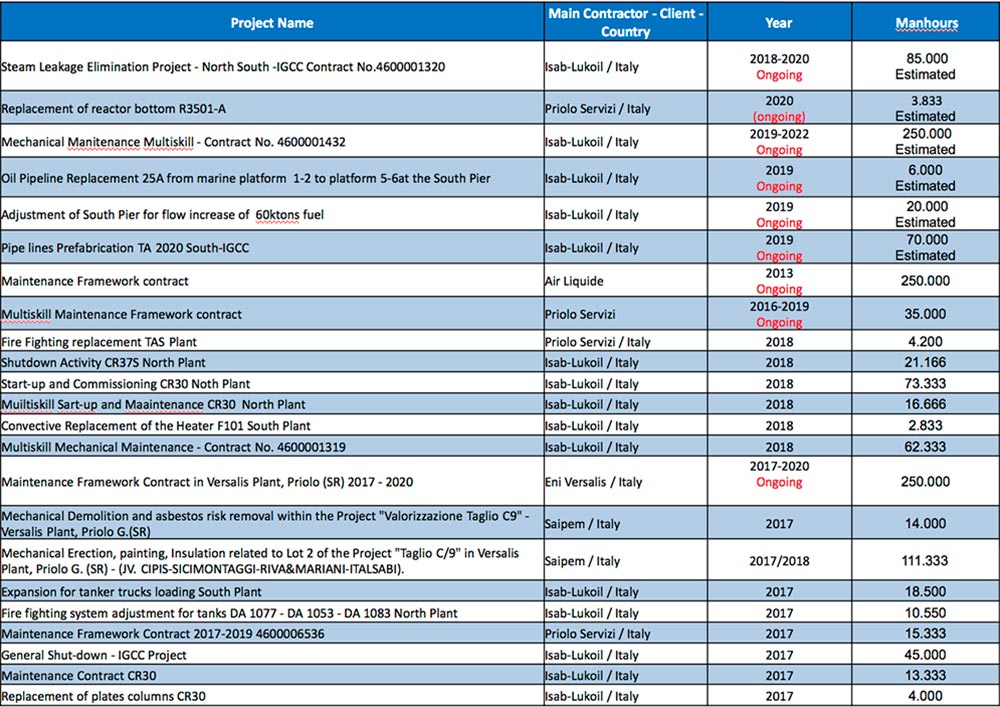The image size is (1000, 707).
Task: Select 'Start-up and Commissioning CR30' cell
Action: point(272,383)
